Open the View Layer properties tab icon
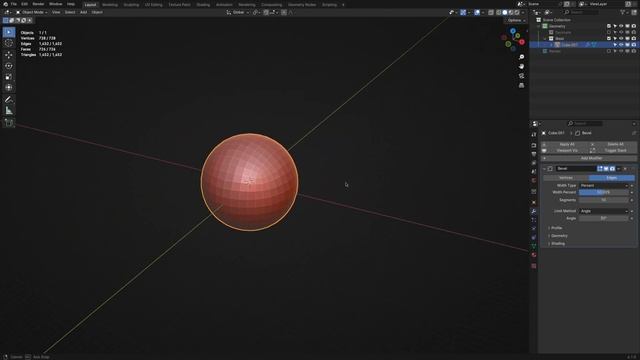The width and height of the screenshot is (640, 360). coord(533,163)
